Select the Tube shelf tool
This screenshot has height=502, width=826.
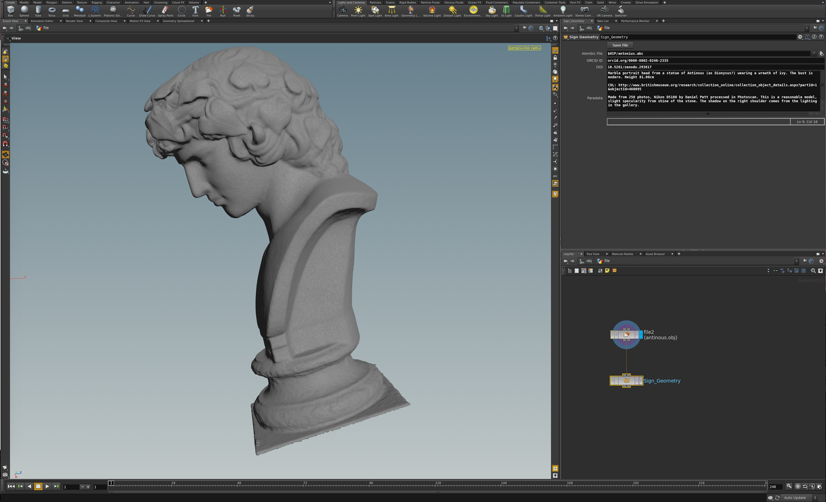click(x=38, y=11)
